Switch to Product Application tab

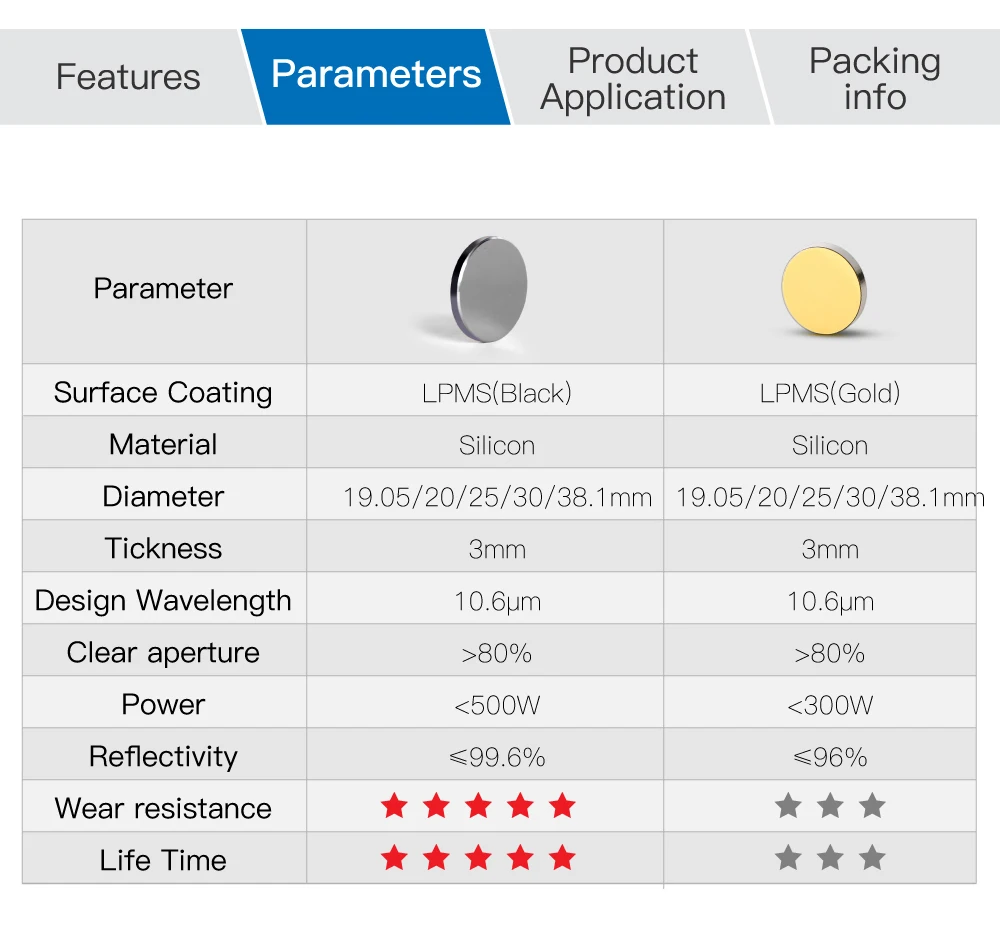click(x=633, y=78)
